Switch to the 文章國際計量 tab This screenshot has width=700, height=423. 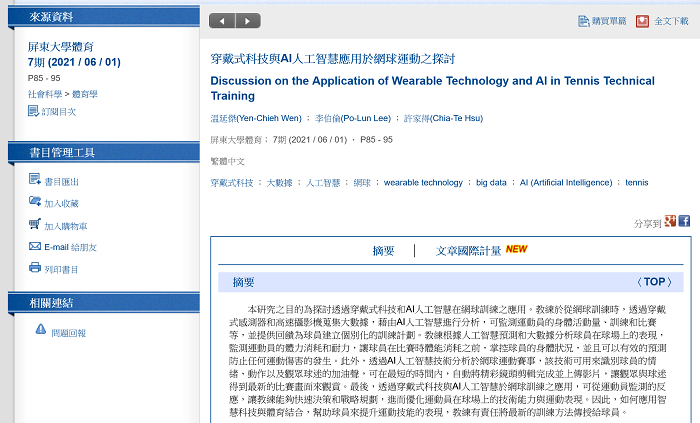click(x=468, y=251)
